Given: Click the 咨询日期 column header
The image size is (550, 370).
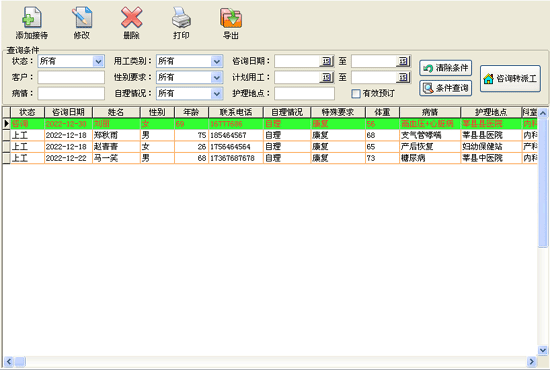Looking at the screenshot, I should tap(68, 112).
